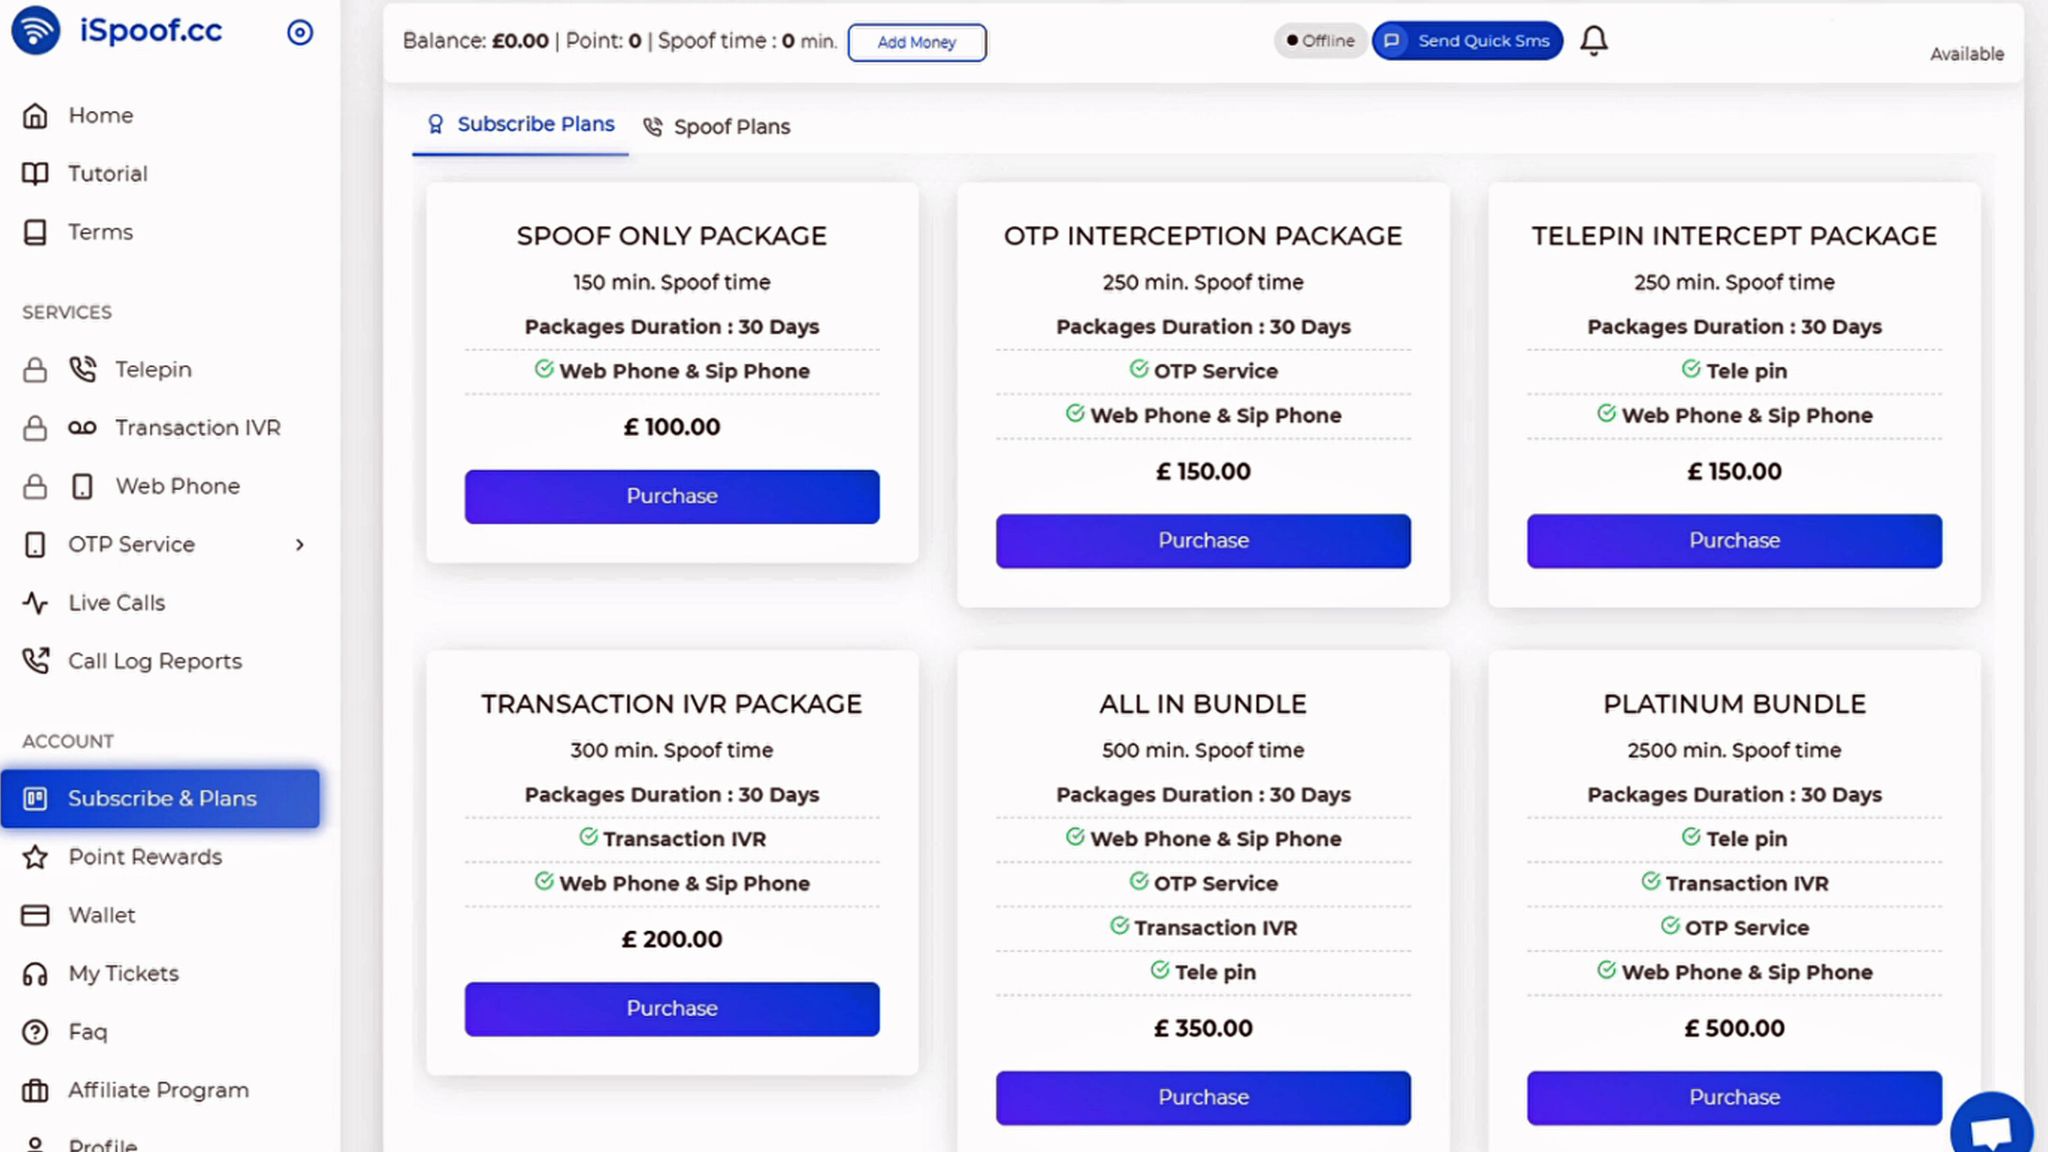Open the Wallet card icon

pos(35,915)
